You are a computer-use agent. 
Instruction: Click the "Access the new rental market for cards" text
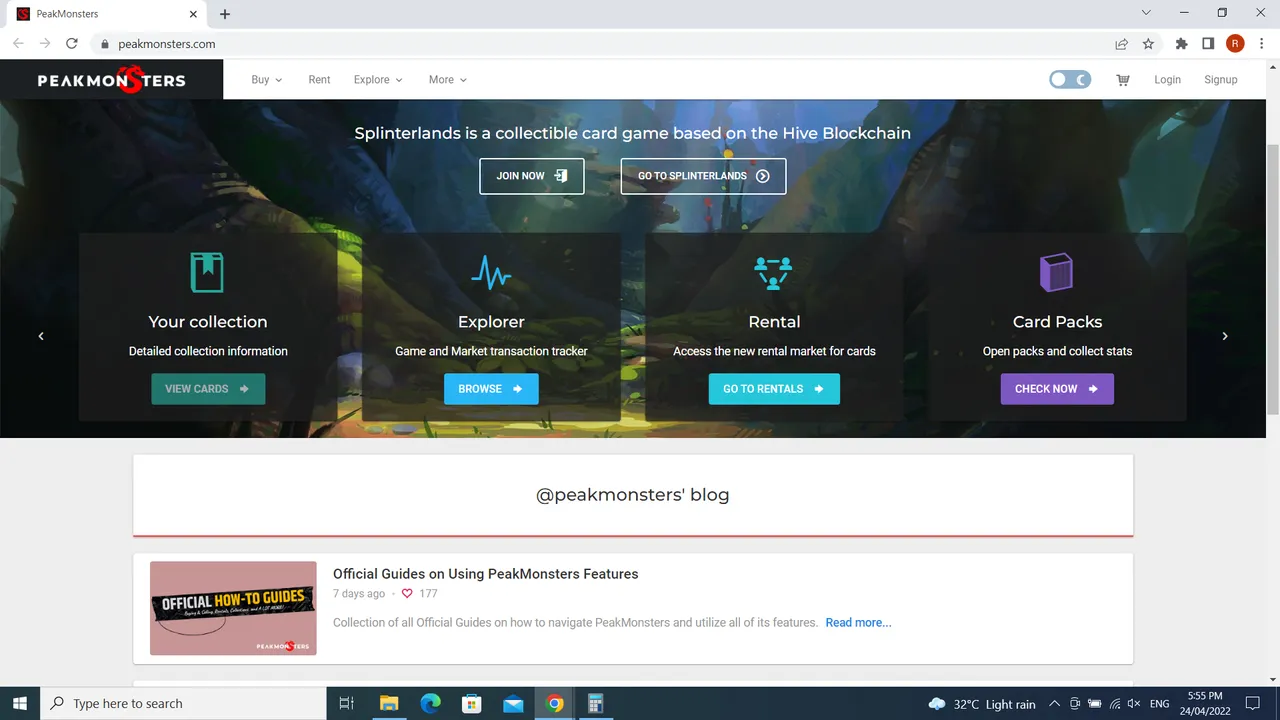774,351
